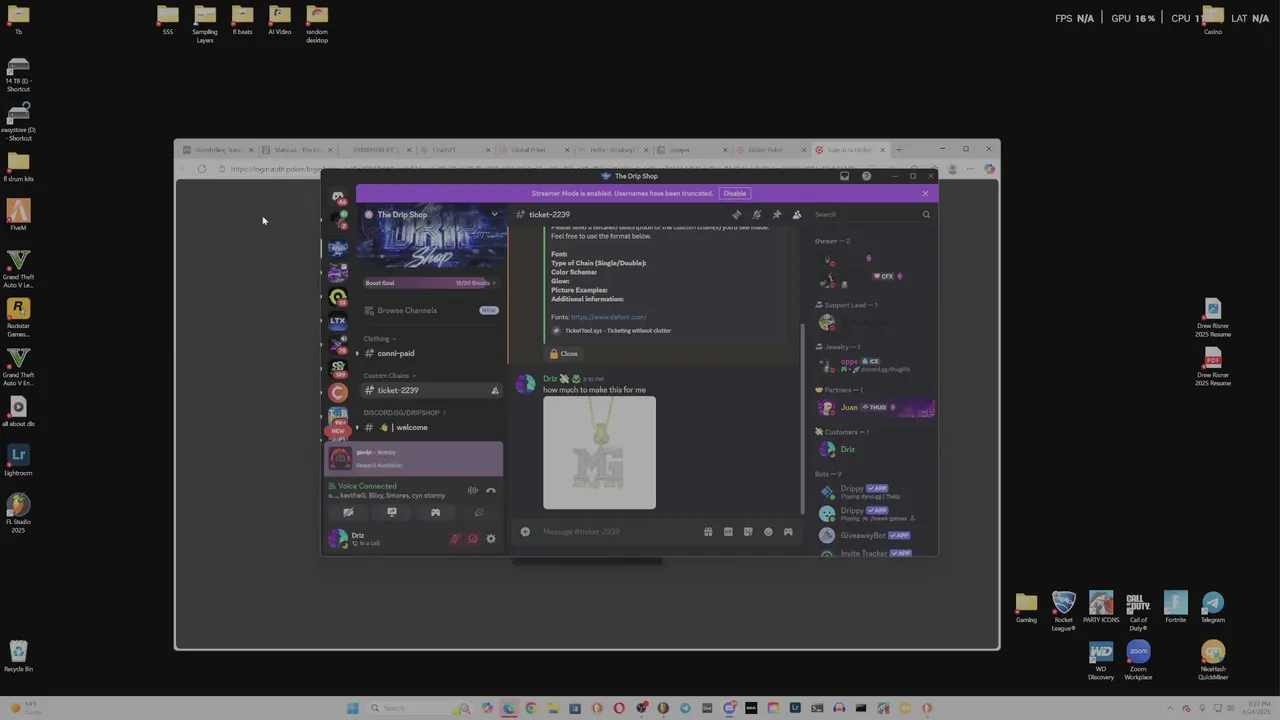Screen dimensions: 1280x720
Task: Open the chain pendant image attachment
Action: [600, 453]
